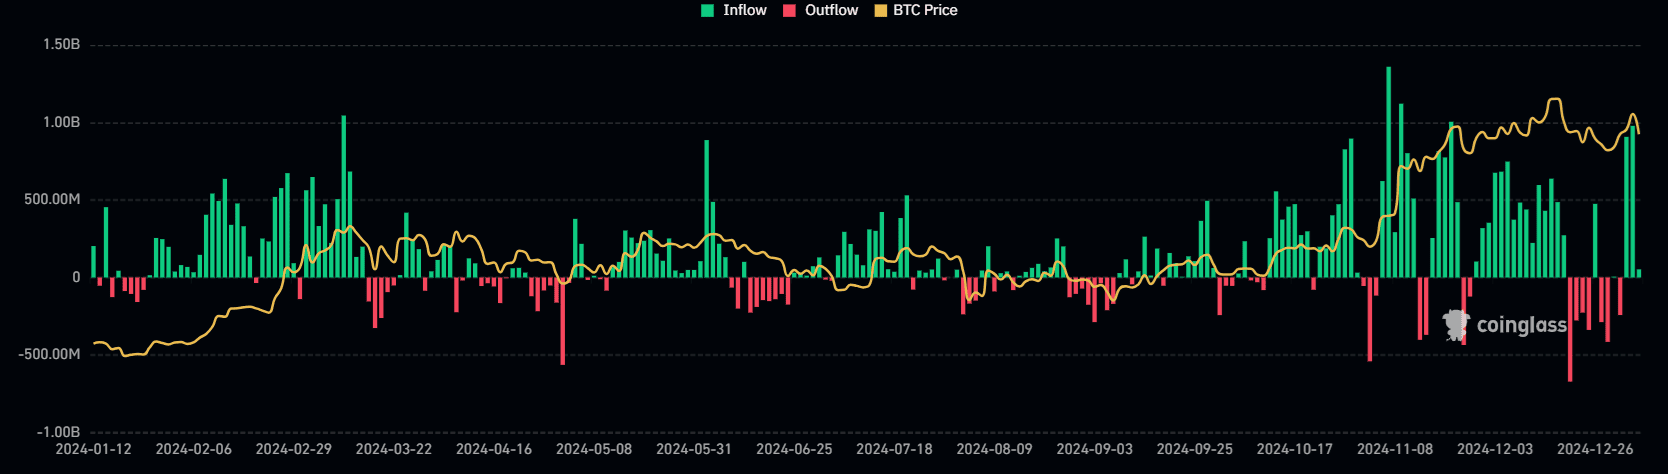
Task: Click the 2024-03-22 x-axis date label
Action: (x=394, y=449)
